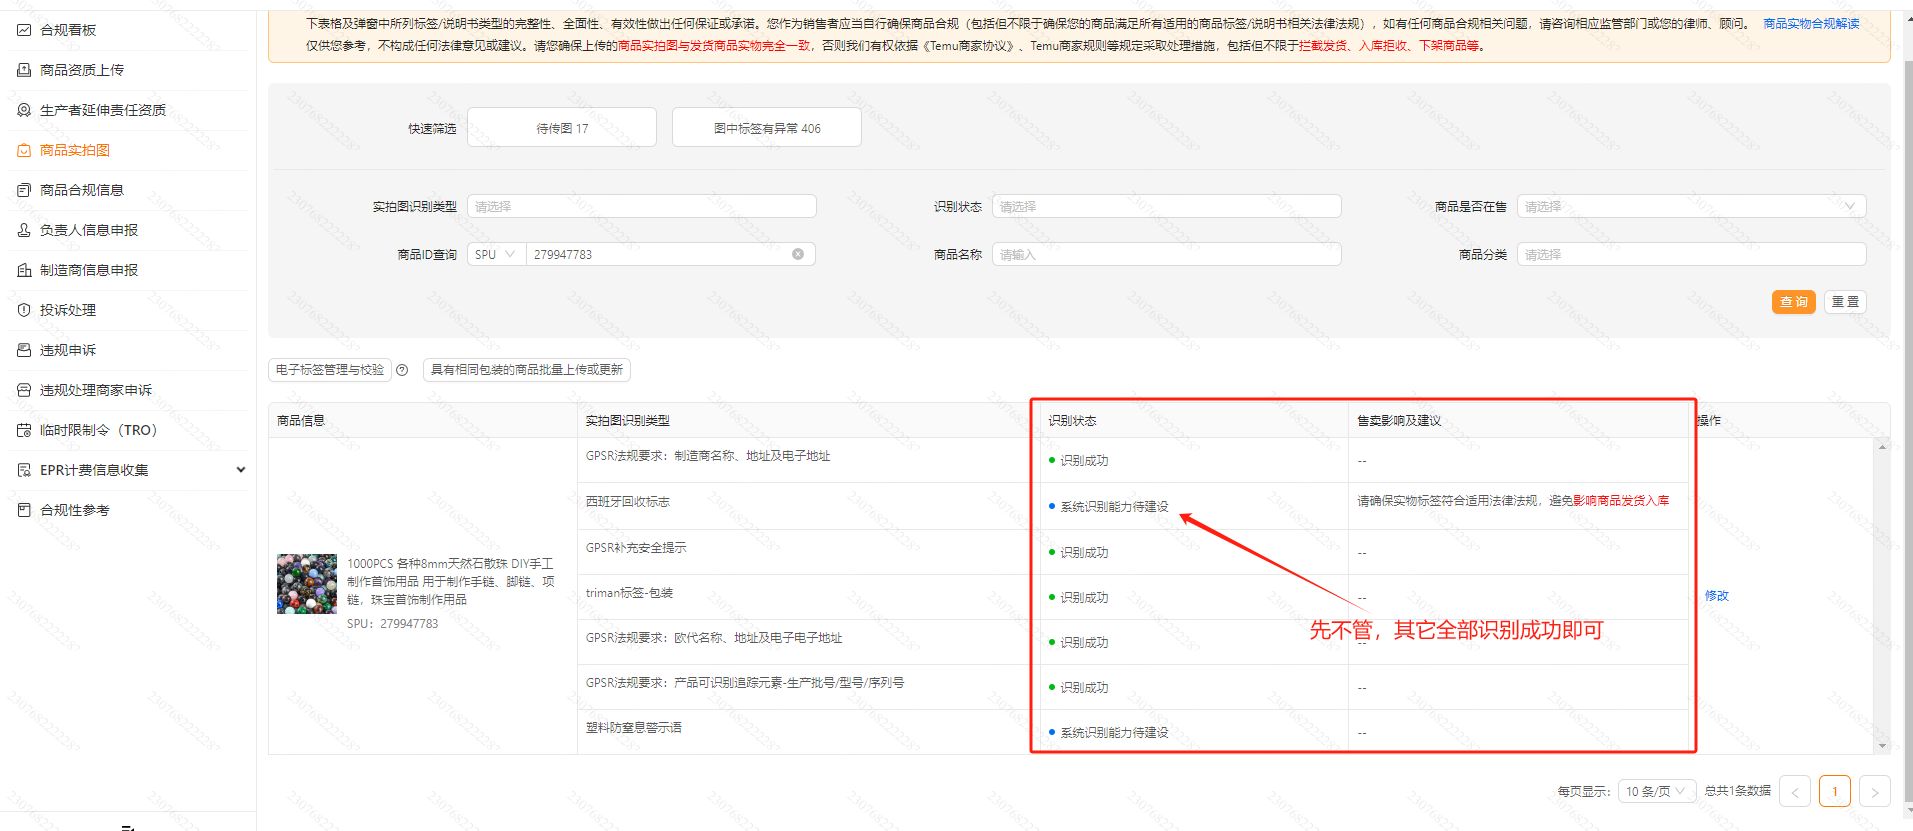Viewport: 1913px width, 831px height.
Task: Click the 负责人信息申报 person icon
Action: 24,230
